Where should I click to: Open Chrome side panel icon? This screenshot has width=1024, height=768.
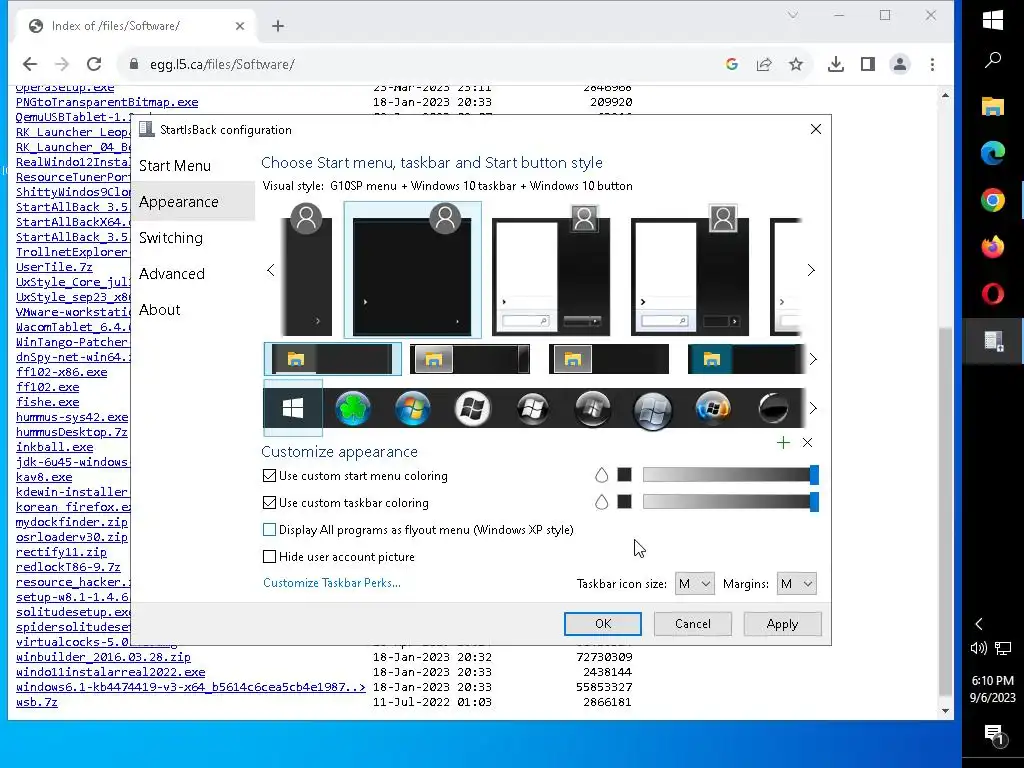pyautogui.click(x=867, y=64)
